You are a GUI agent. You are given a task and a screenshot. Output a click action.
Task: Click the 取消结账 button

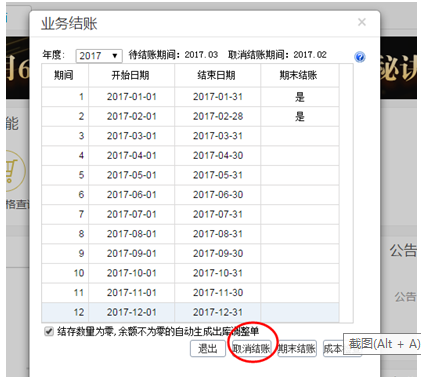pos(252,349)
